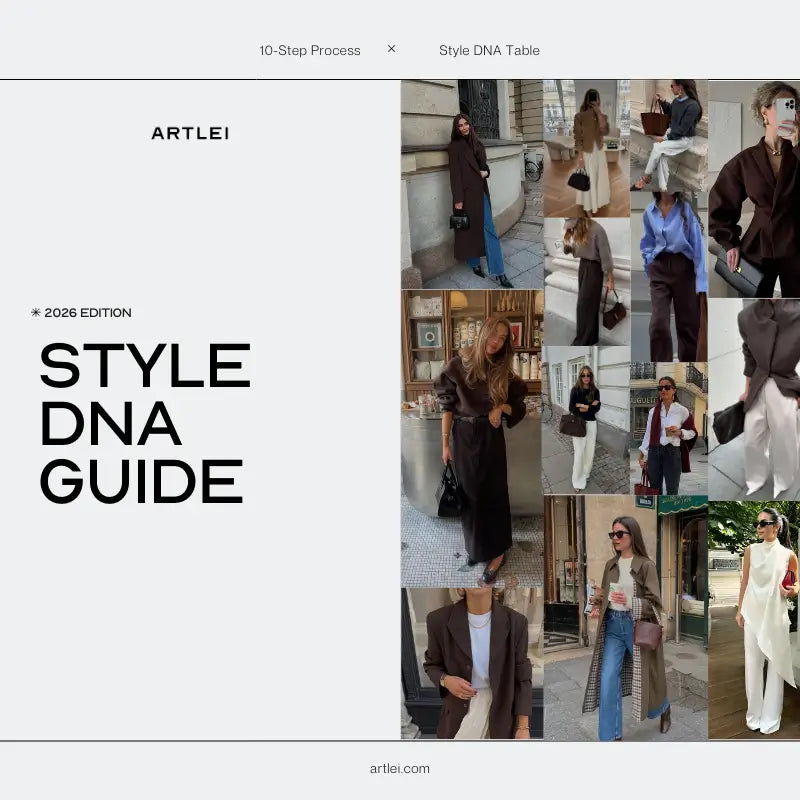Viewport: 800px width, 800px height.
Task: Click the ARTLEI logo
Action: (x=190, y=133)
